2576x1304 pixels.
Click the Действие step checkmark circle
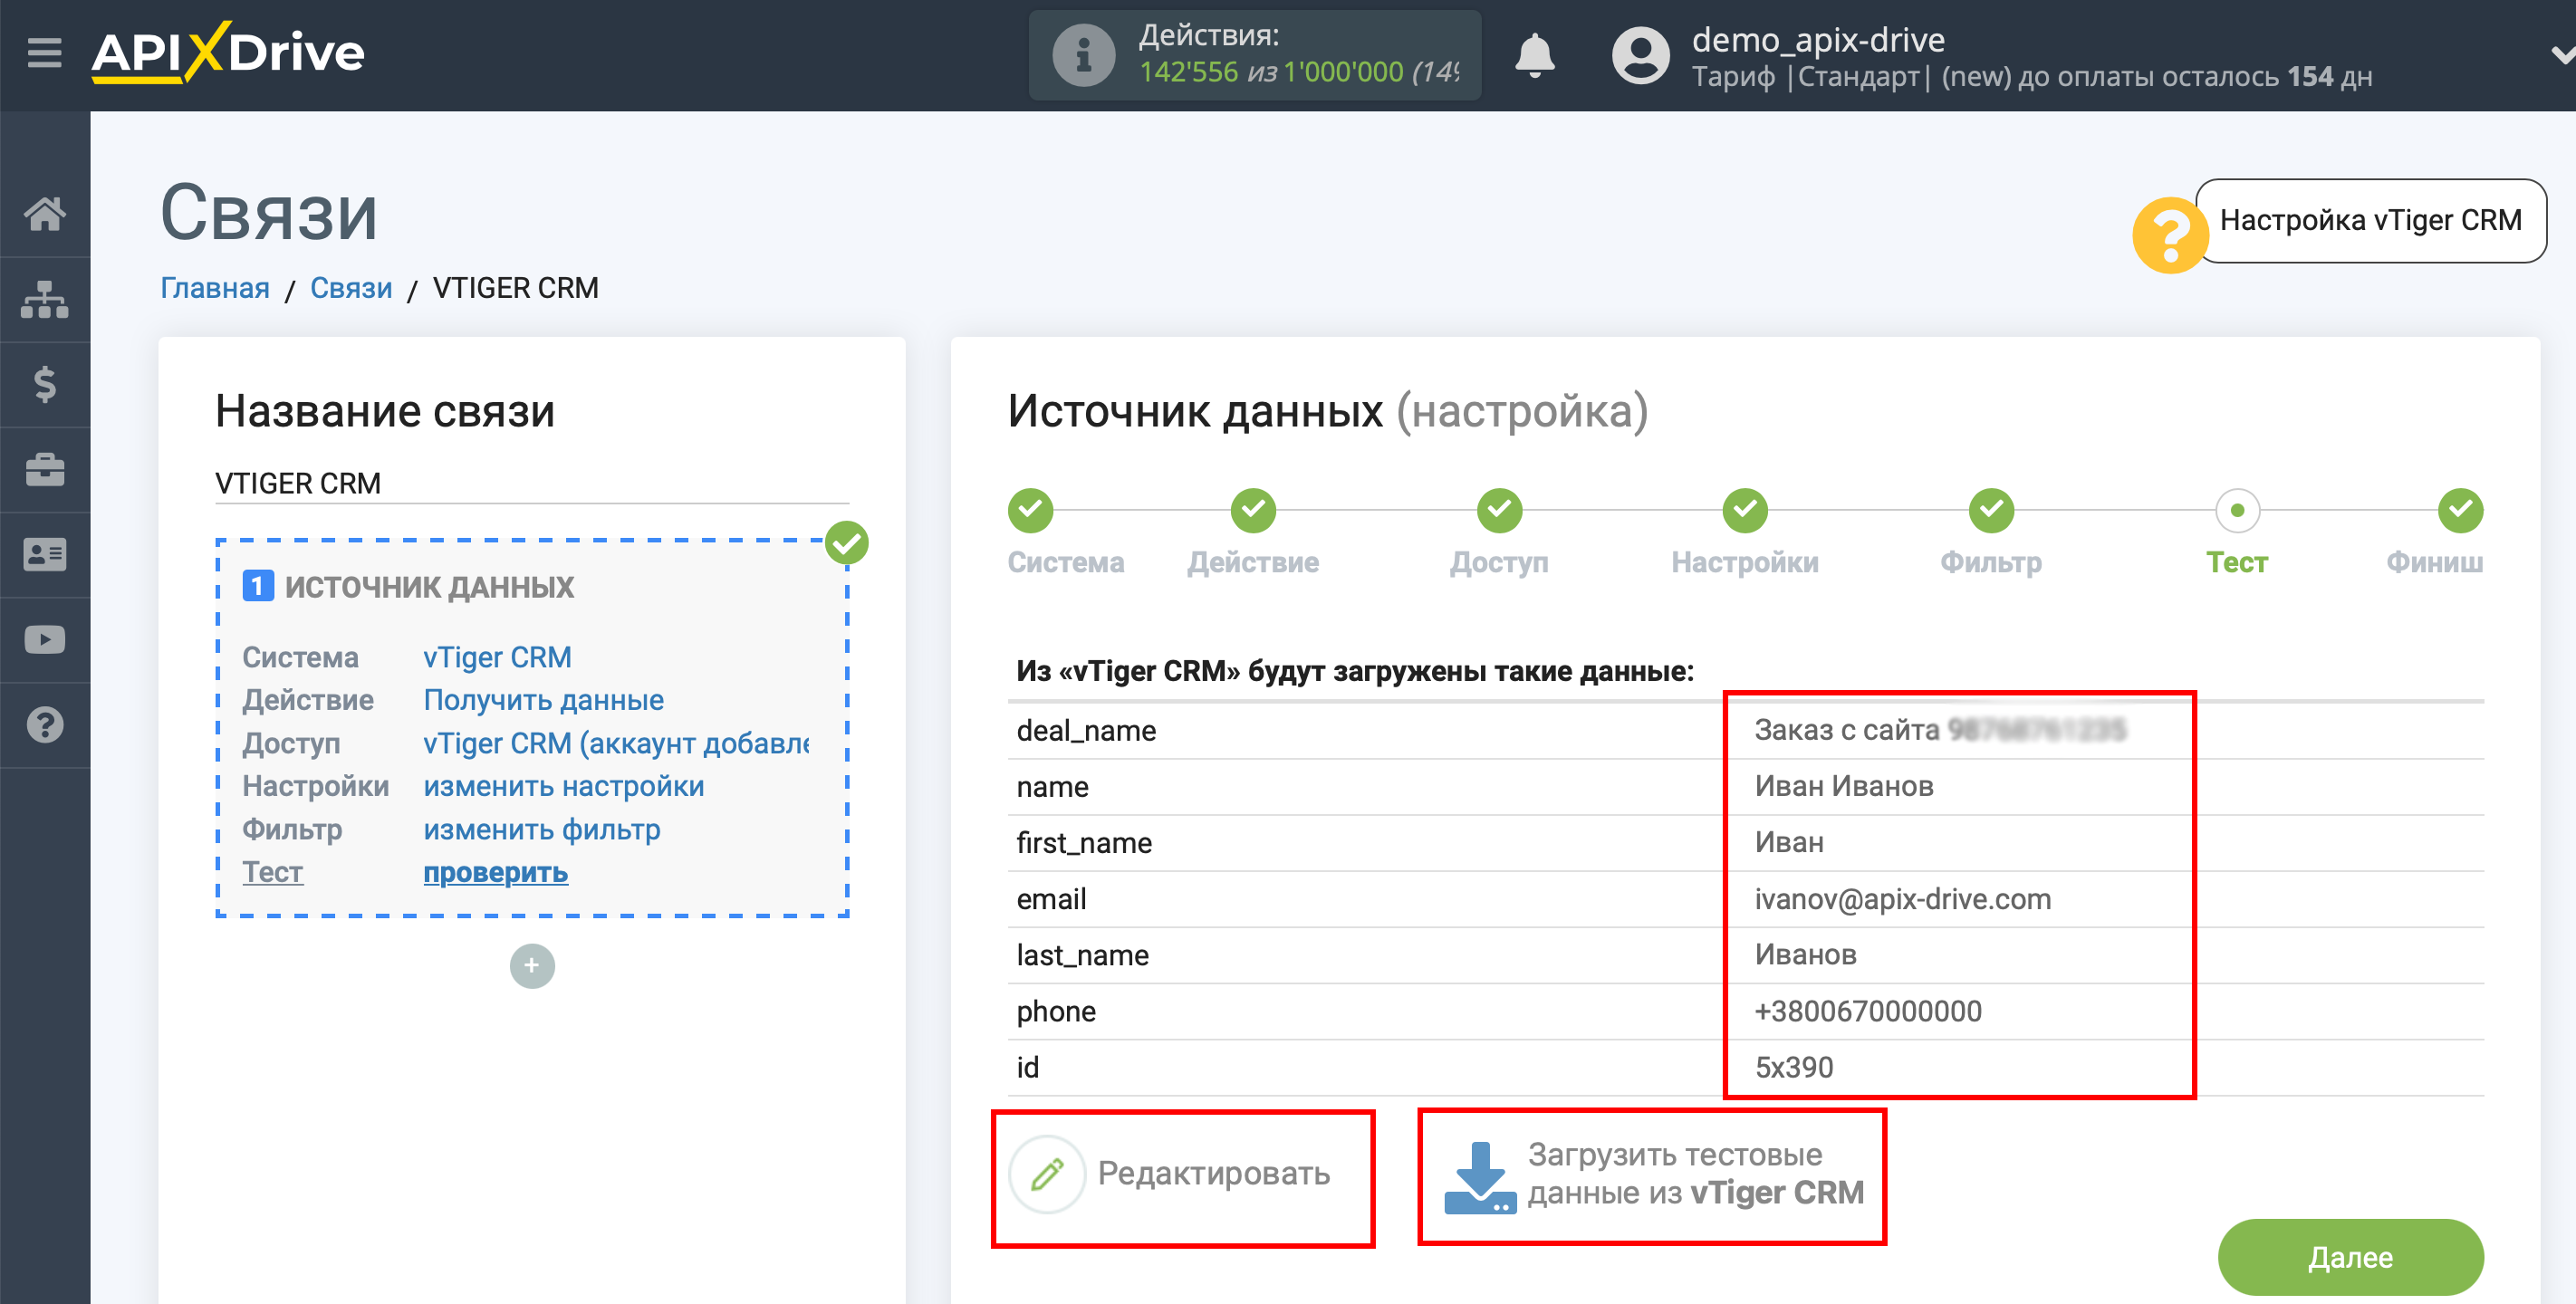[1253, 511]
